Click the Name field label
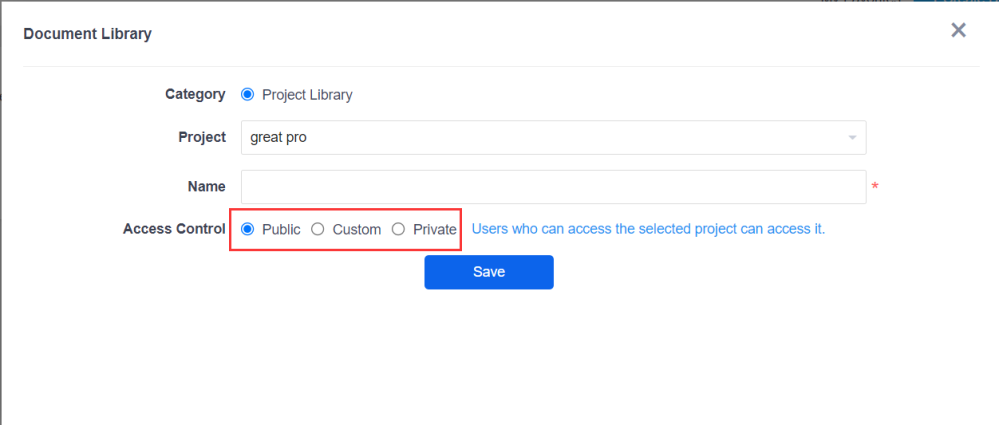Image resolution: width=999 pixels, height=425 pixels. [x=206, y=186]
